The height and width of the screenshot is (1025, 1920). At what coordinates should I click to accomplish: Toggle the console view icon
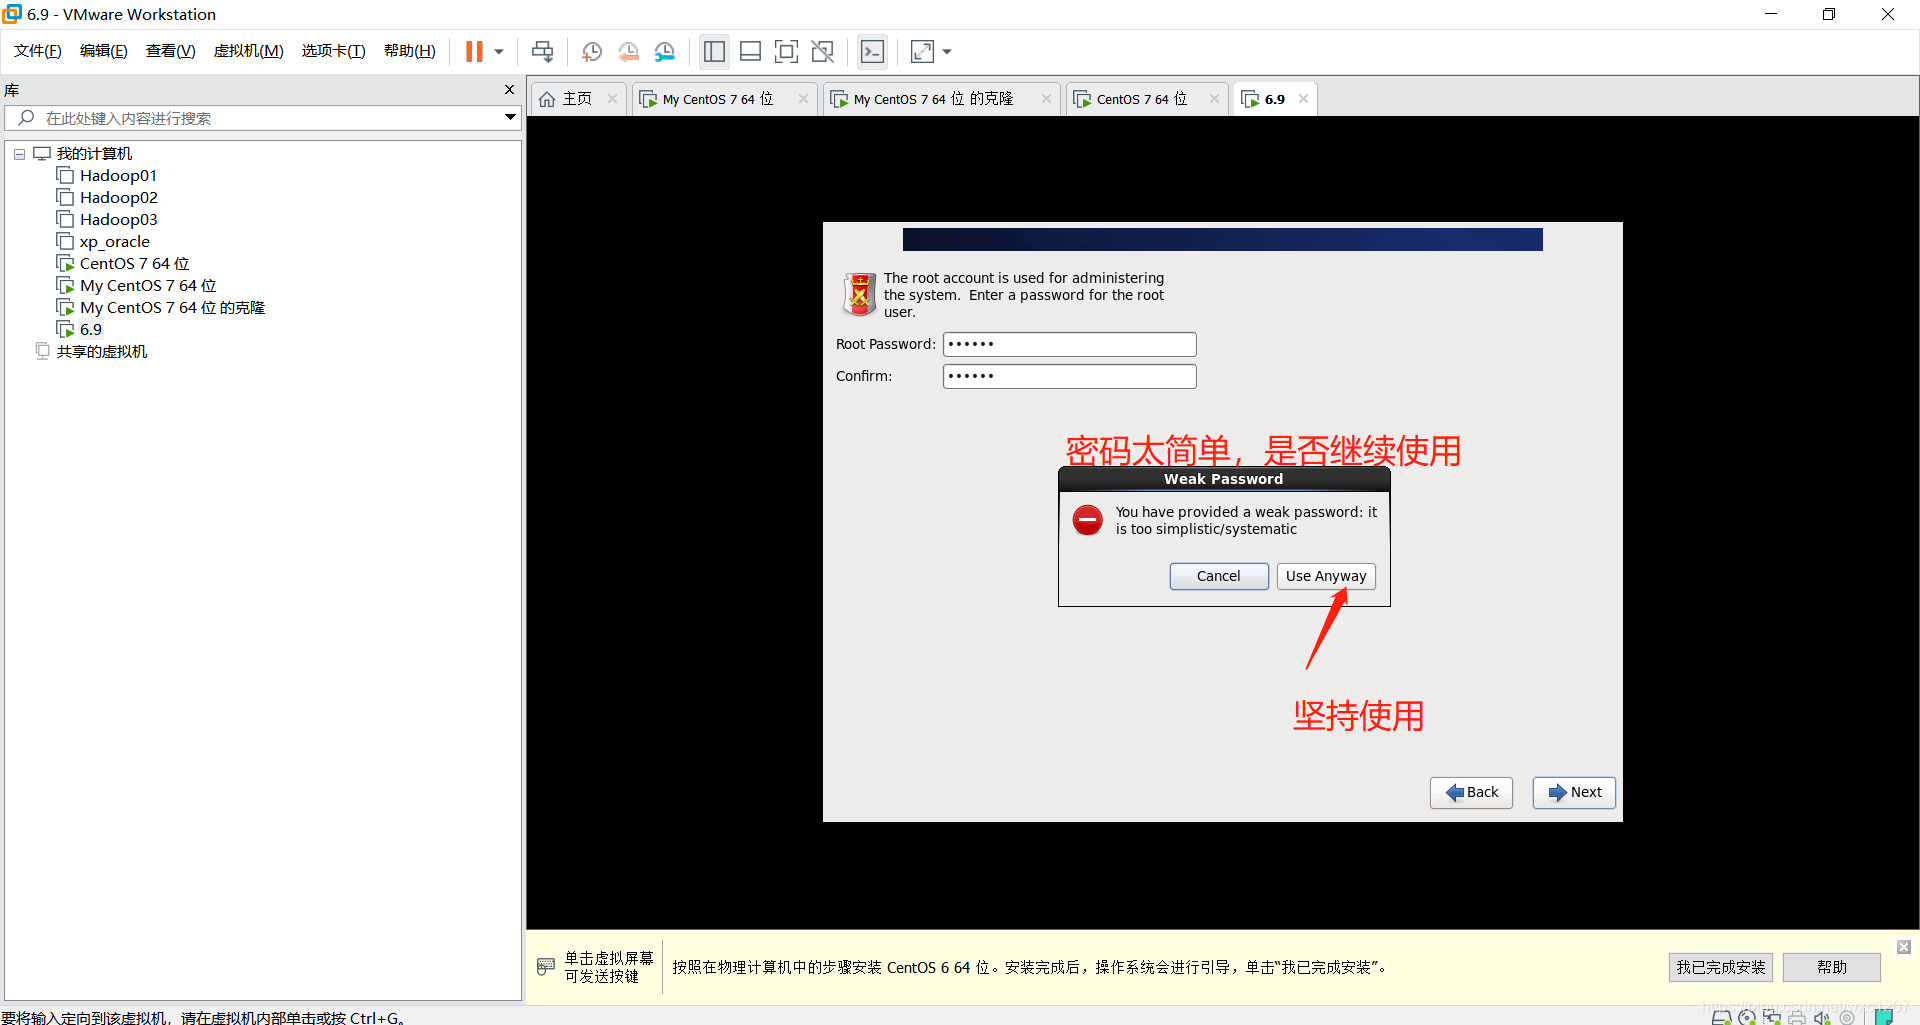pos(873,51)
